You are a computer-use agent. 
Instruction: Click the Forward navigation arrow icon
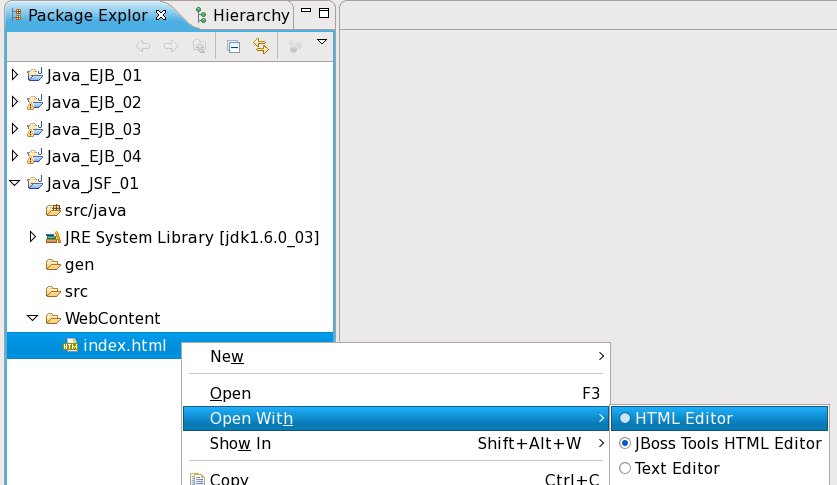coord(171,46)
